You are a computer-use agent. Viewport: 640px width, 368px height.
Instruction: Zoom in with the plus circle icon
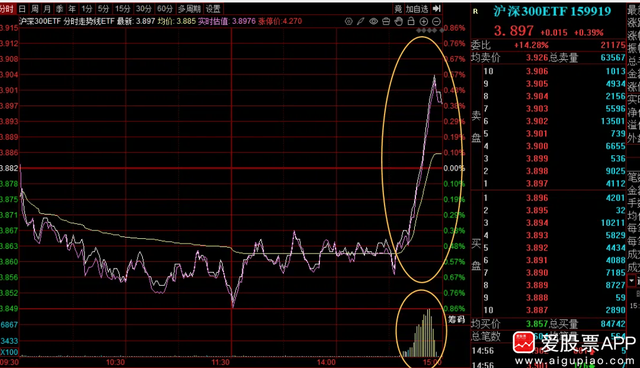coord(424,21)
